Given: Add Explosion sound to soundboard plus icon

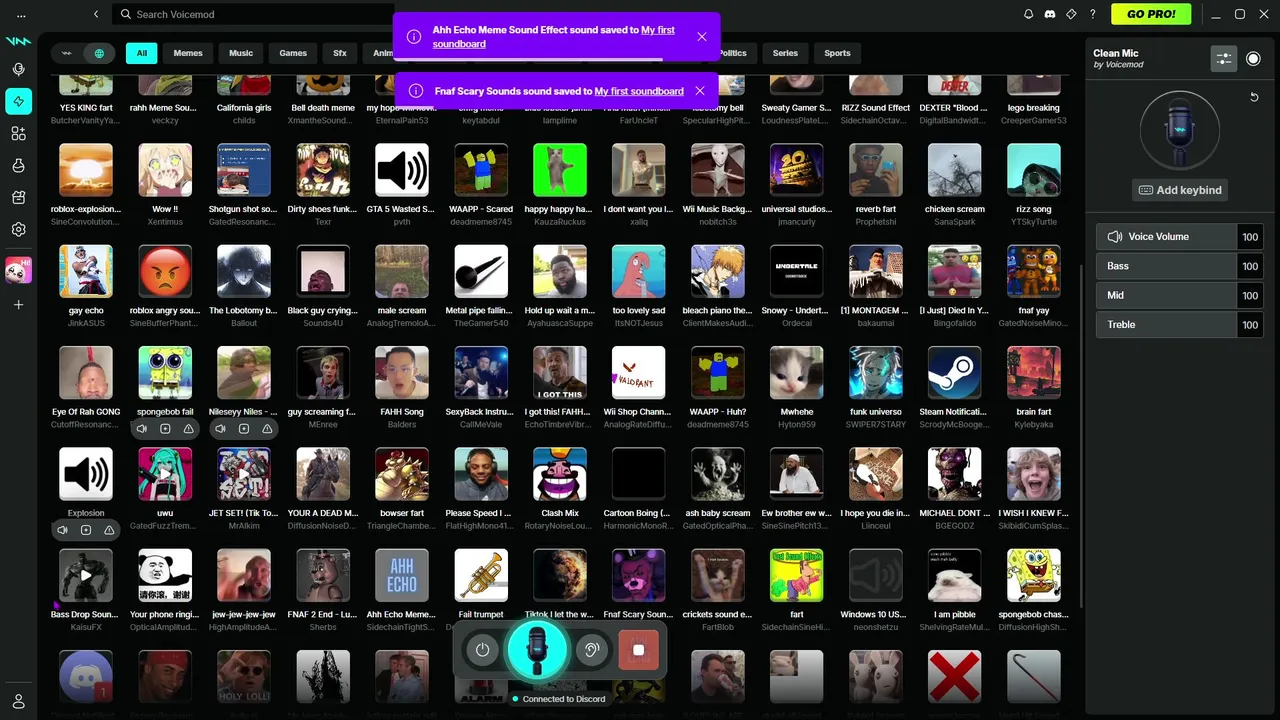Looking at the screenshot, I should tap(86, 530).
